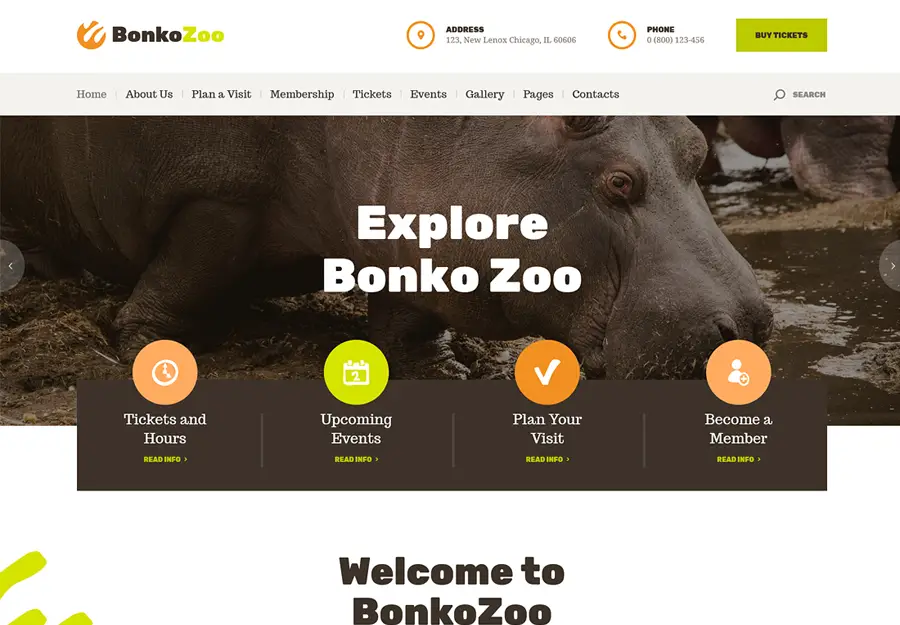This screenshot has height=625, width=900.
Task: Click the orange phone icon
Action: coord(622,35)
